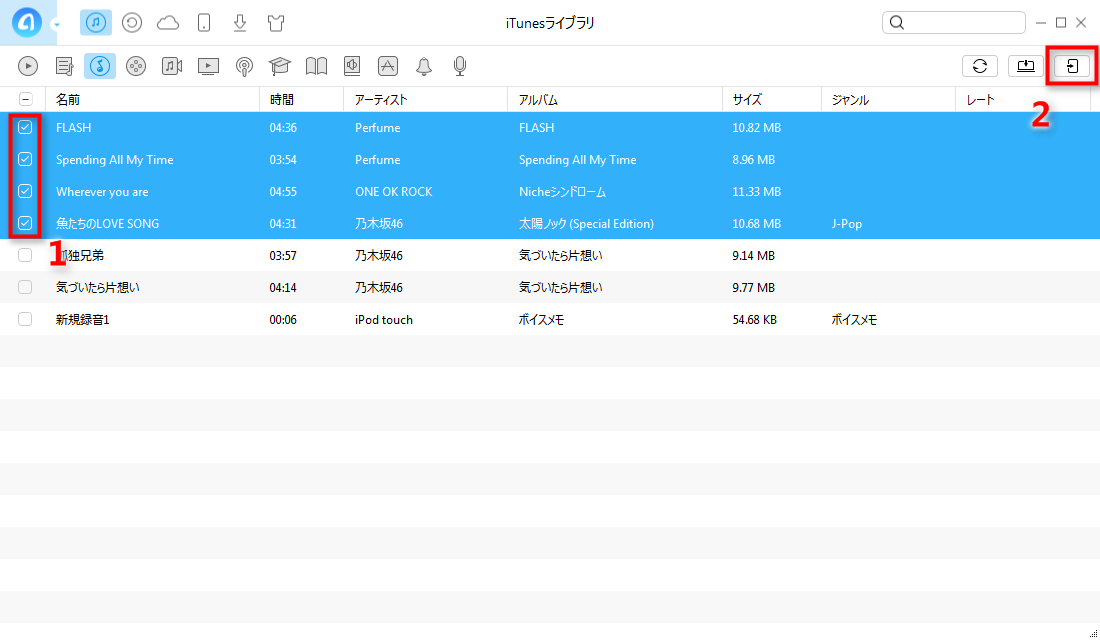Open the playlists category icon

pyautogui.click(x=65, y=66)
